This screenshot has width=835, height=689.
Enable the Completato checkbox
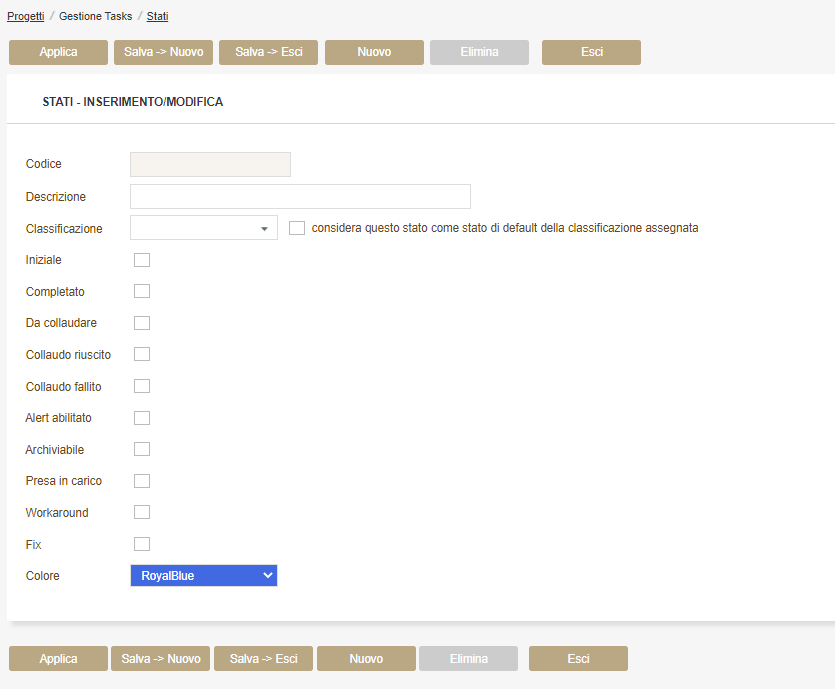[x=142, y=291]
